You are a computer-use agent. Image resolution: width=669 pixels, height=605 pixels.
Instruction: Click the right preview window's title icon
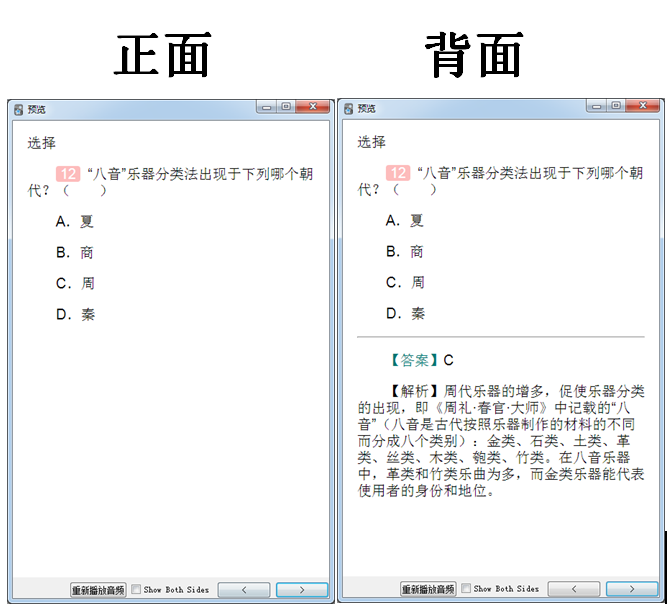pyautogui.click(x=349, y=109)
